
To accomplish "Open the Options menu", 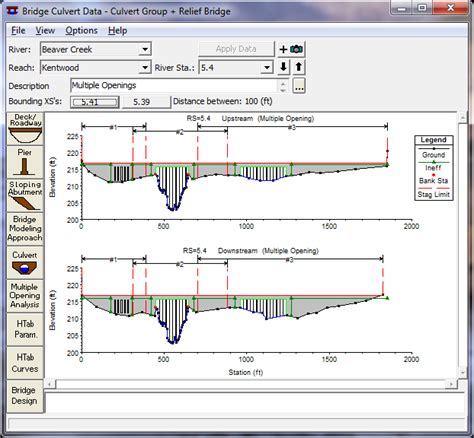I will (x=81, y=31).
